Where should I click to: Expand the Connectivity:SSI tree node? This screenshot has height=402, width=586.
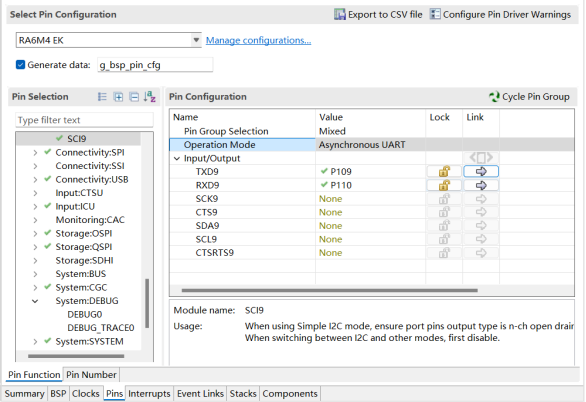[x=35, y=166]
